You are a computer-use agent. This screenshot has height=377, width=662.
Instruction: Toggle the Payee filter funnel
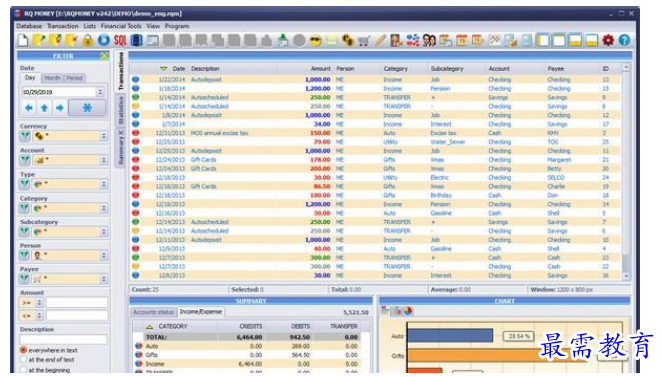[25, 279]
